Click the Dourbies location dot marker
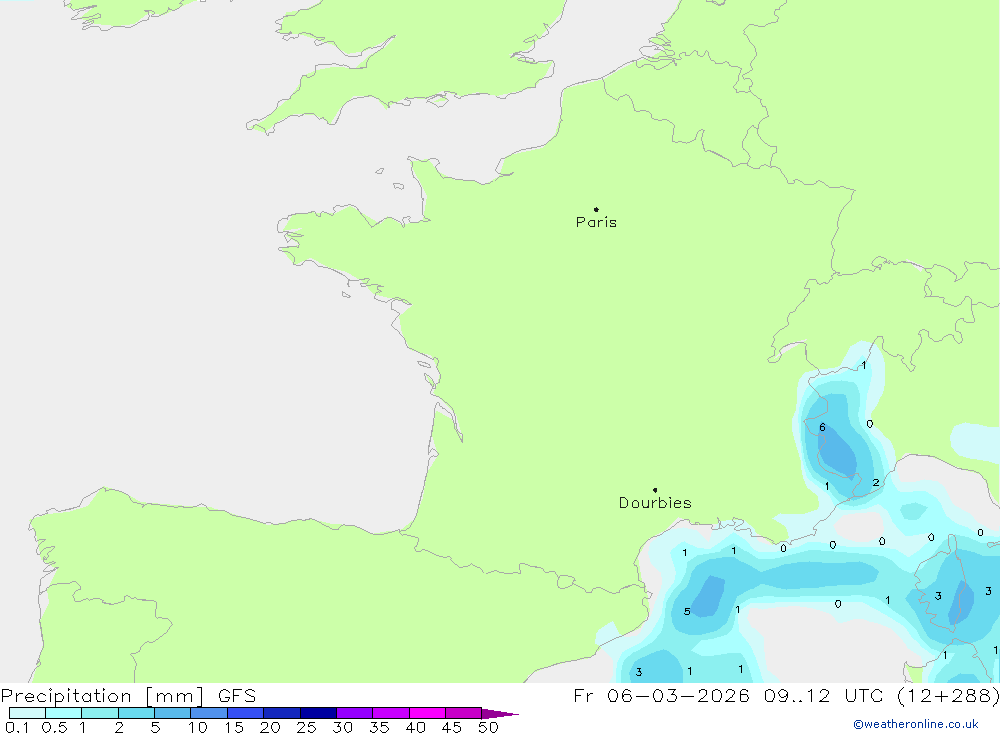 pos(655,490)
